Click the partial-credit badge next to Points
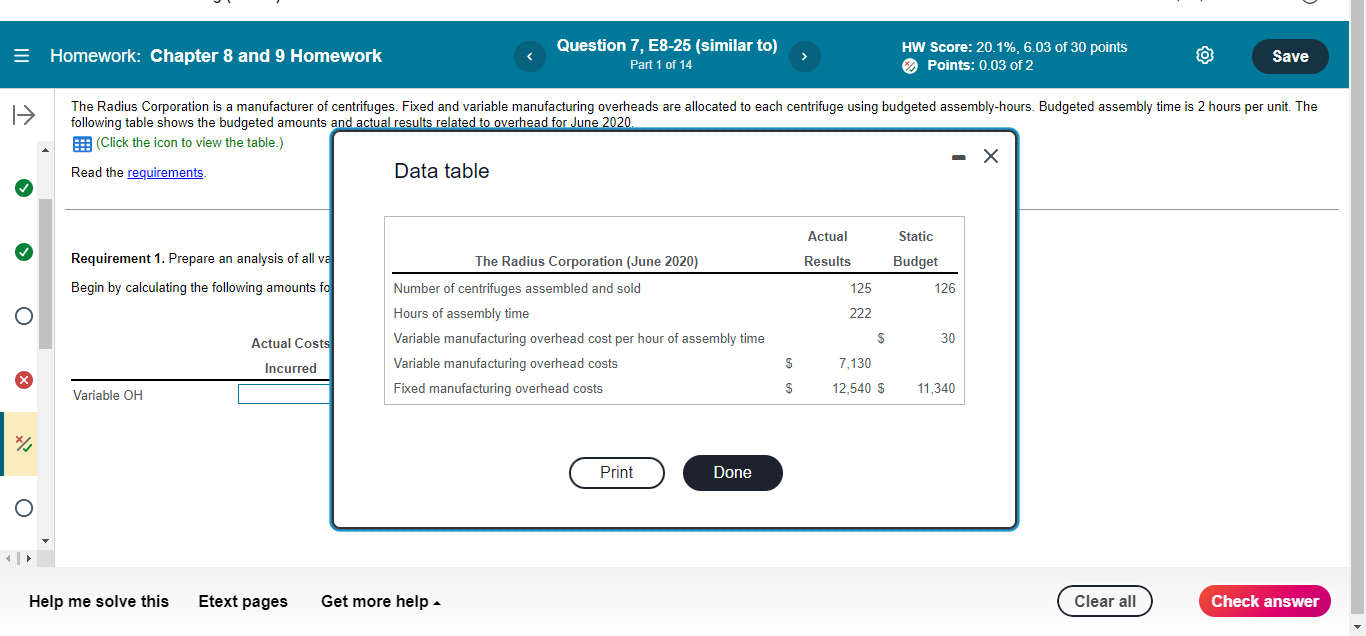The image size is (1366, 636). point(909,66)
